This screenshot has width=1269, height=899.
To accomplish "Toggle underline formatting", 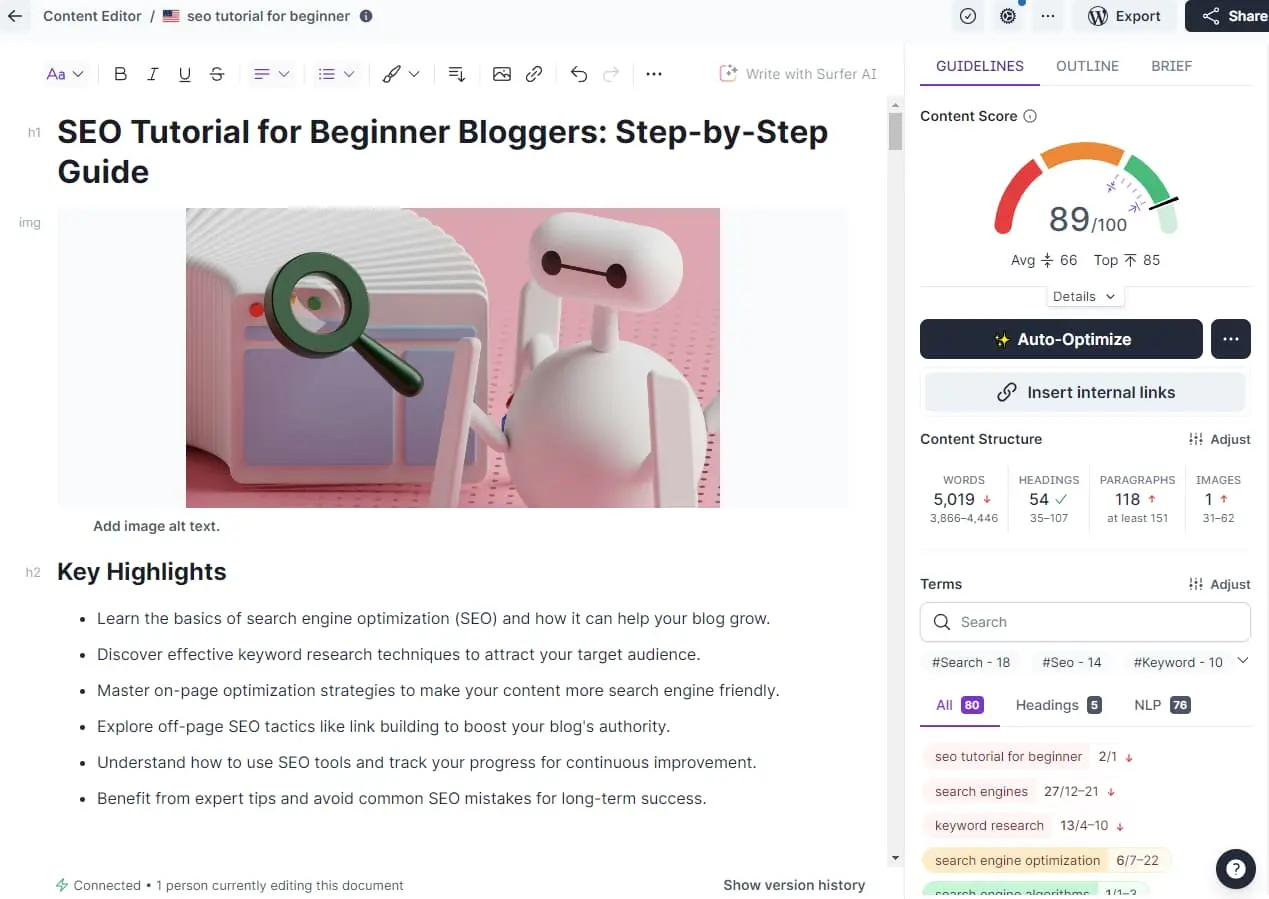I will (184, 74).
